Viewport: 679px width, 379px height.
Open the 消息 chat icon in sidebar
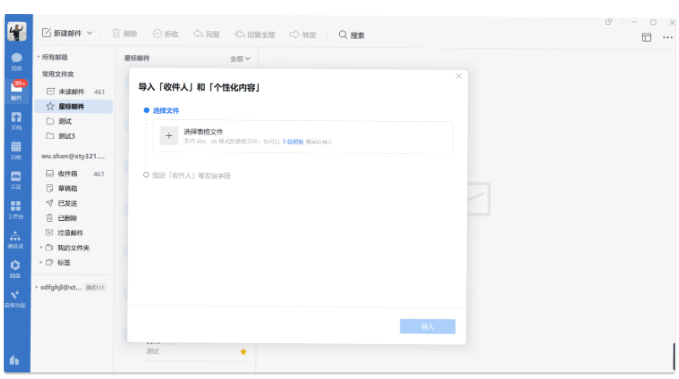pyautogui.click(x=16, y=62)
